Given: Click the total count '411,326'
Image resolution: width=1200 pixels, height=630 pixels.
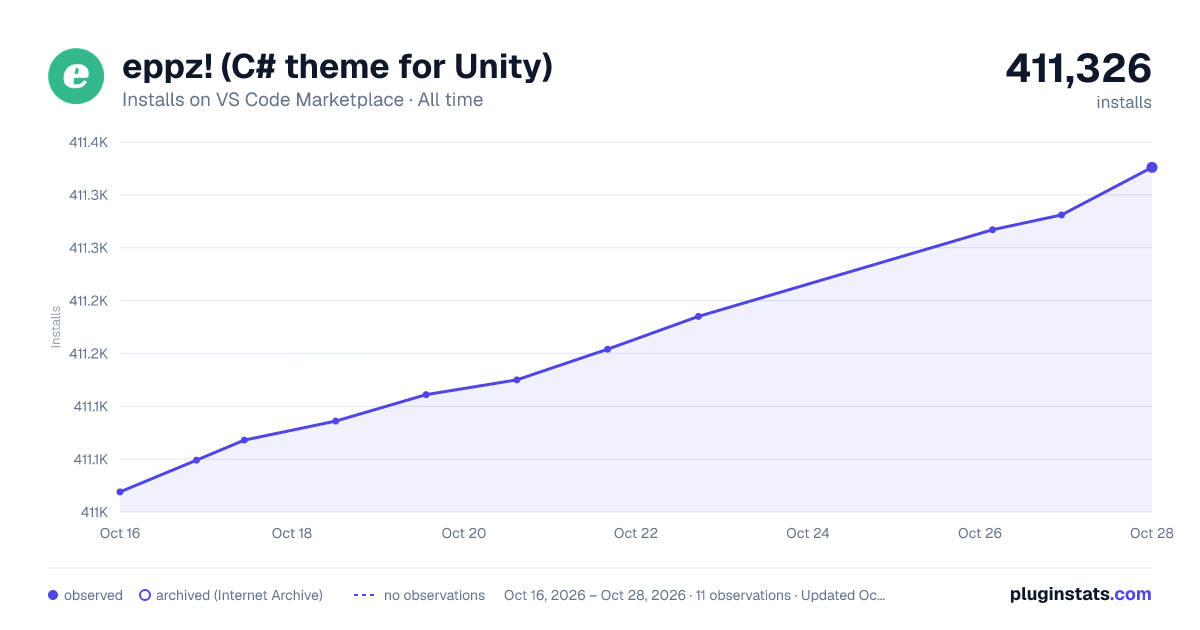Looking at the screenshot, I should click(1078, 68).
